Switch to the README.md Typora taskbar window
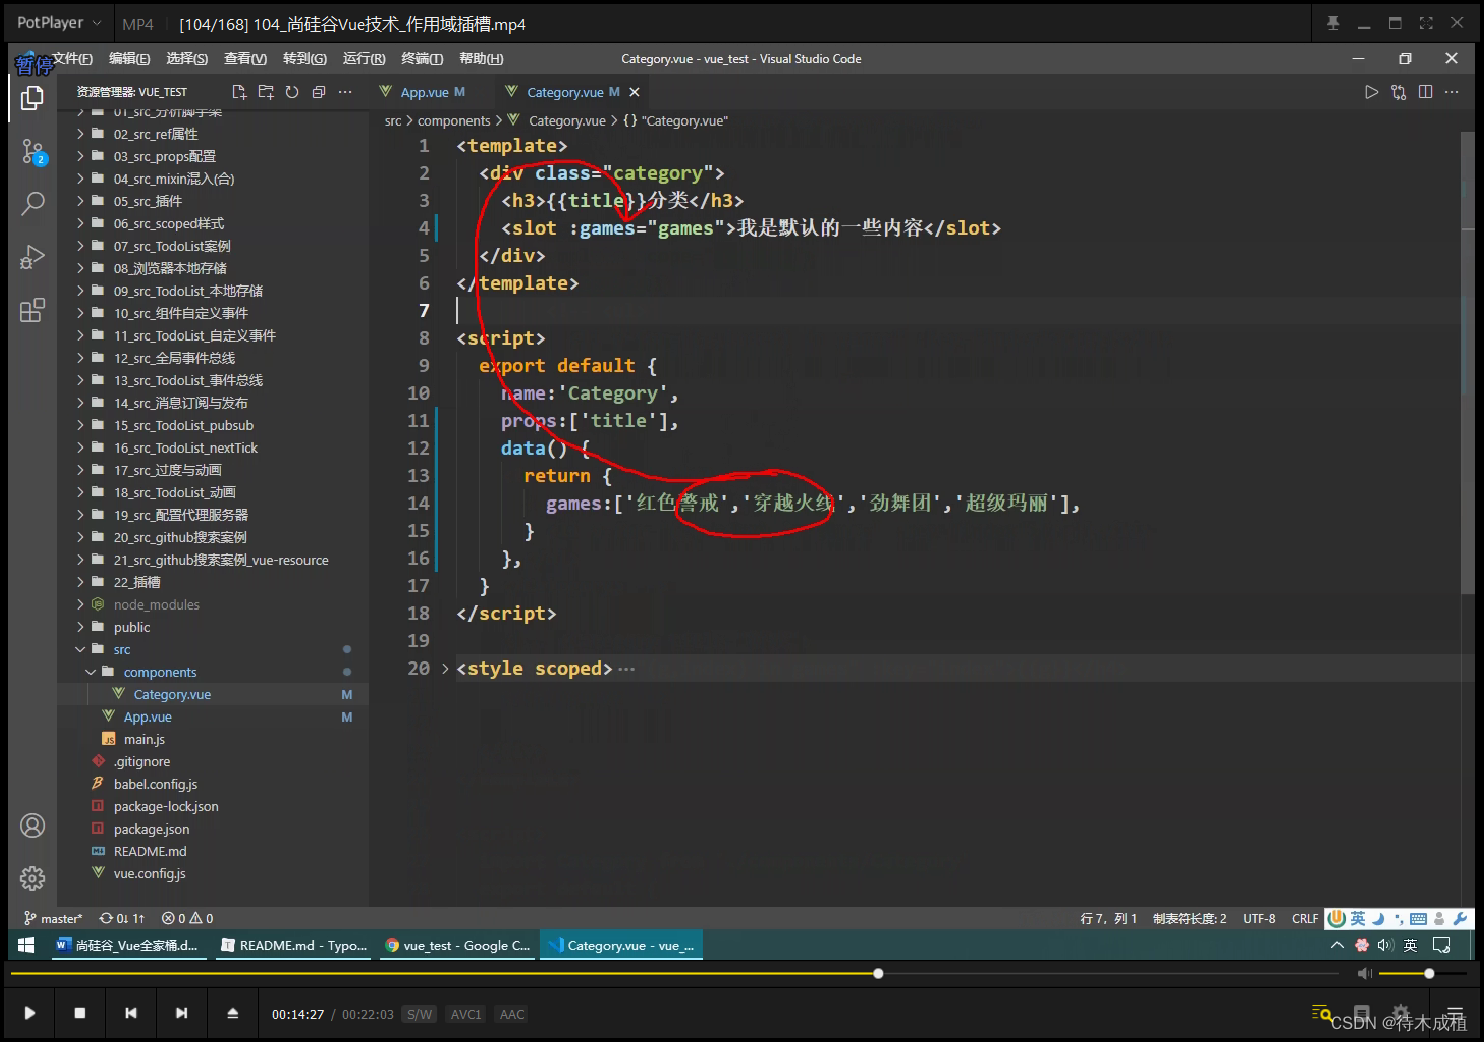Viewport: 1484px width, 1042px height. click(x=292, y=945)
